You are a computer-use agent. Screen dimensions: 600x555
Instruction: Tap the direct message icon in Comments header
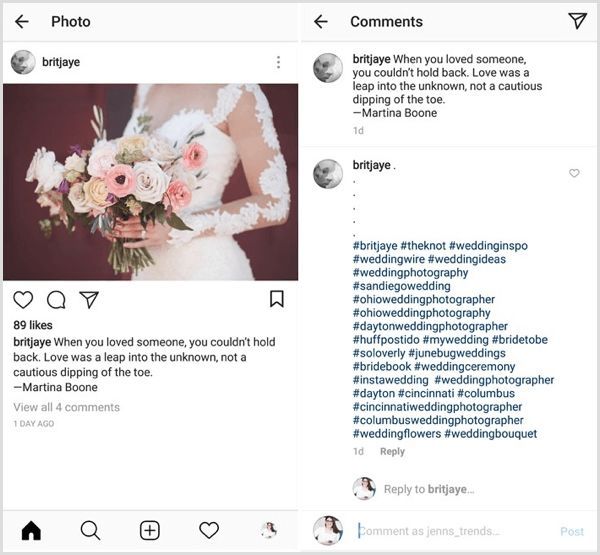[x=577, y=21]
